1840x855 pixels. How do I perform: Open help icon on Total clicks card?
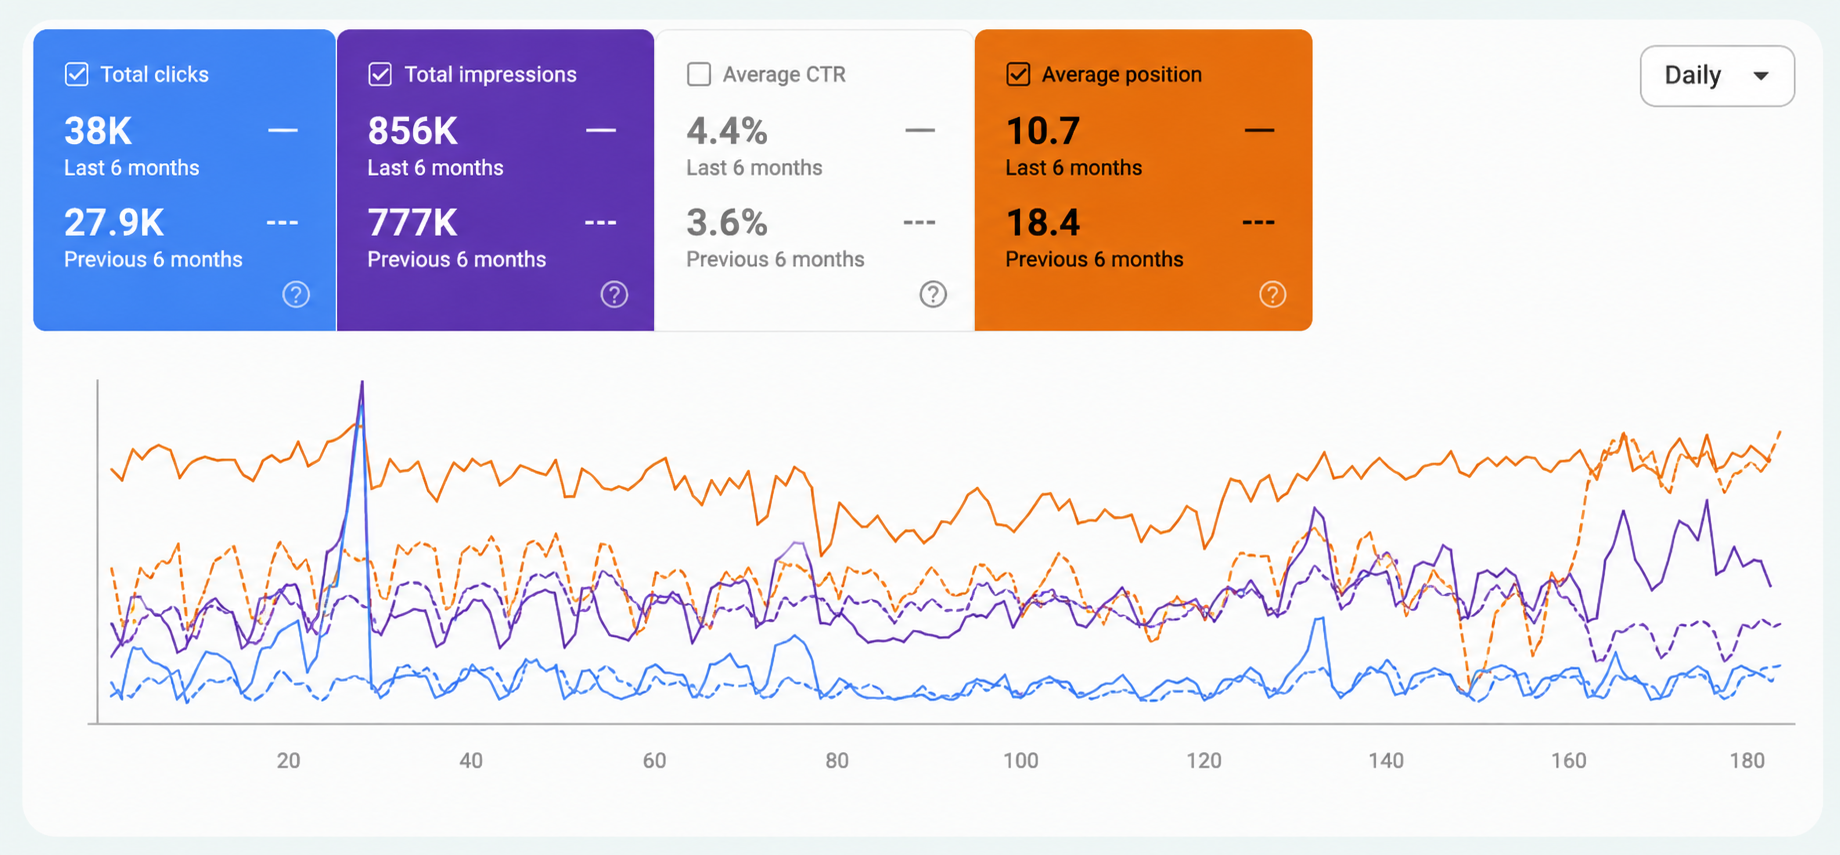click(x=296, y=294)
